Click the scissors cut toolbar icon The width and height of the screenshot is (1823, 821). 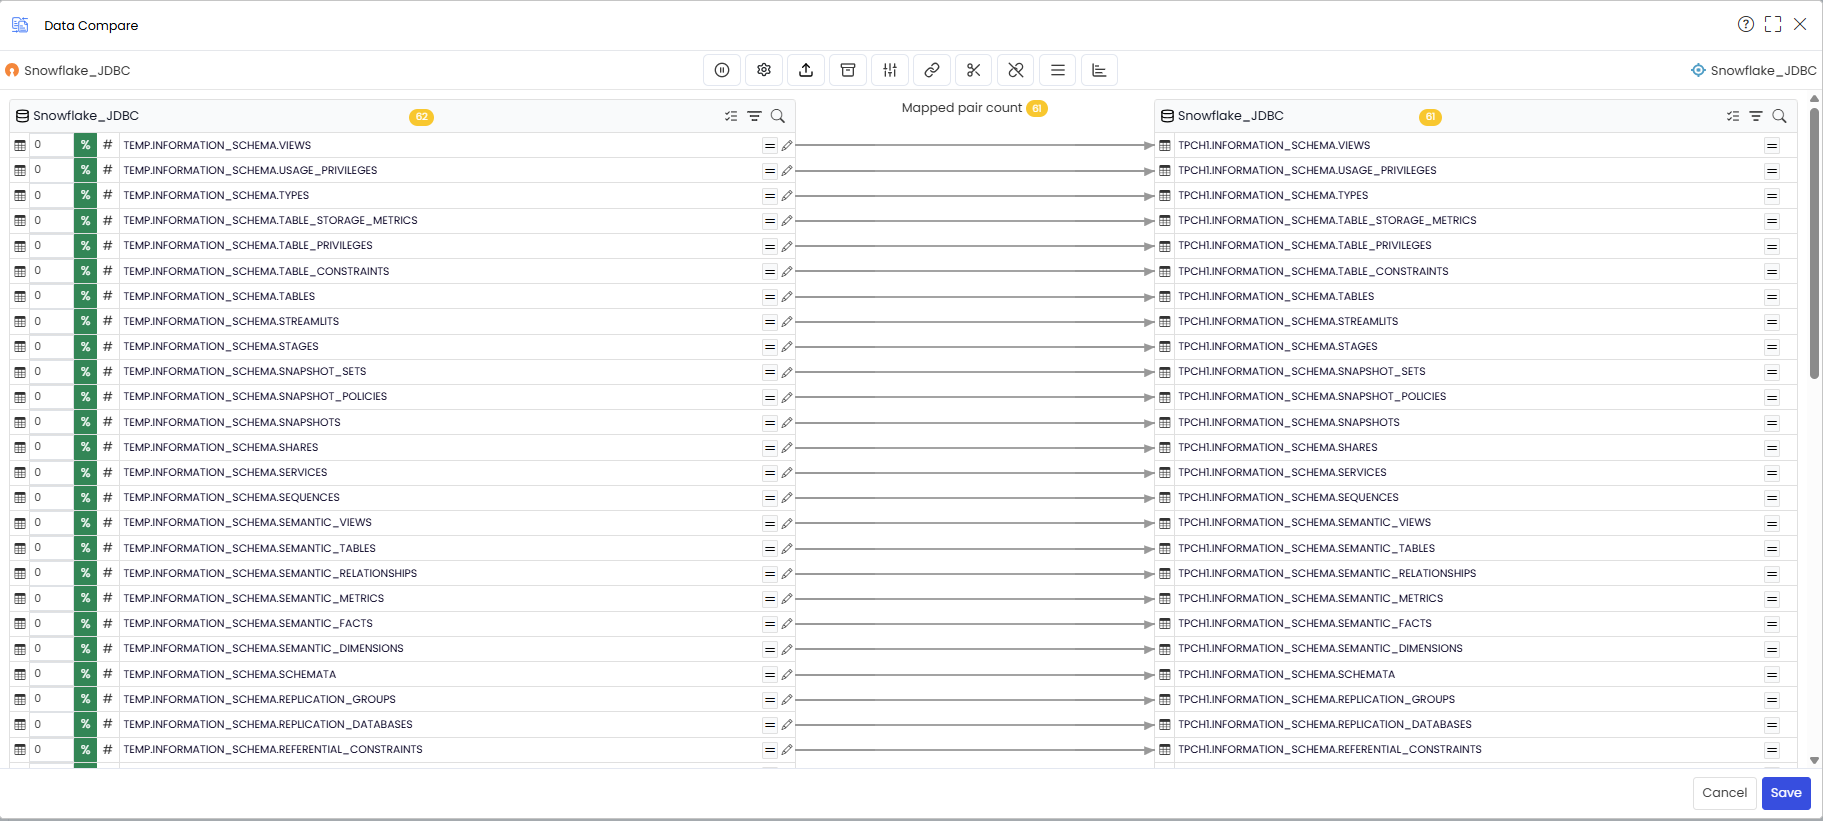(x=974, y=70)
